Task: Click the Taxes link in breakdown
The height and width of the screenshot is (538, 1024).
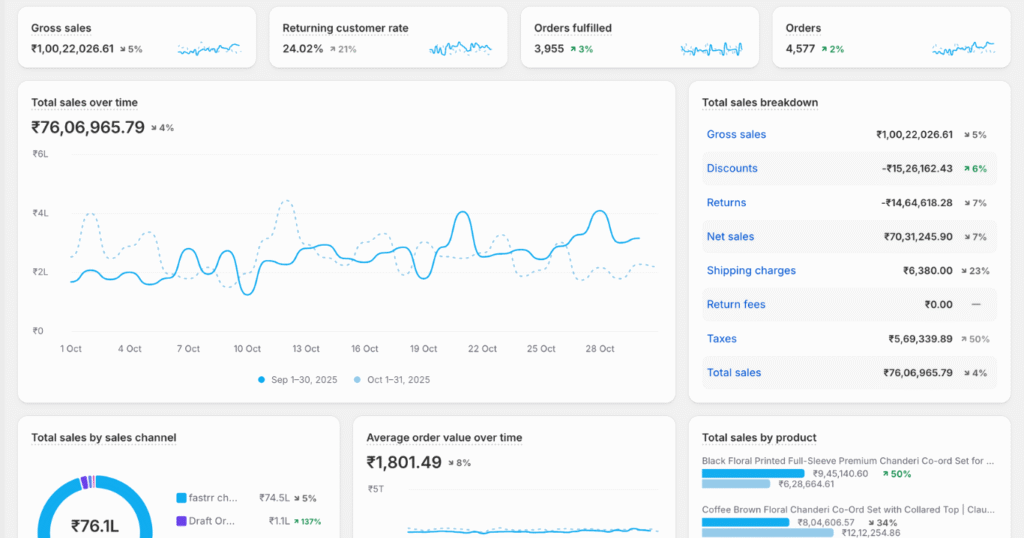Action: [721, 339]
